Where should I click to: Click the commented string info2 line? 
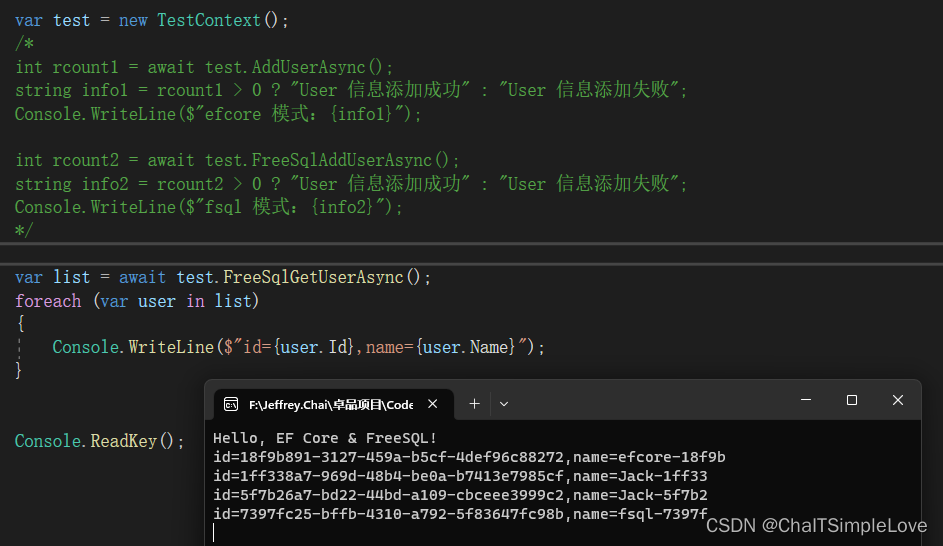tap(351, 183)
